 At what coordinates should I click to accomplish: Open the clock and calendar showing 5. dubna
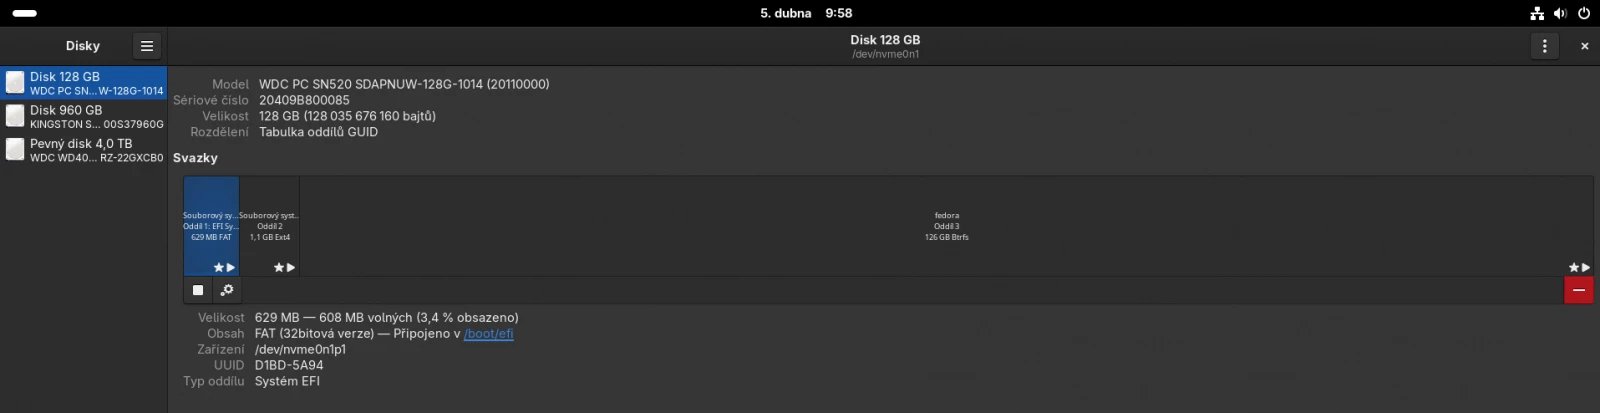806,13
